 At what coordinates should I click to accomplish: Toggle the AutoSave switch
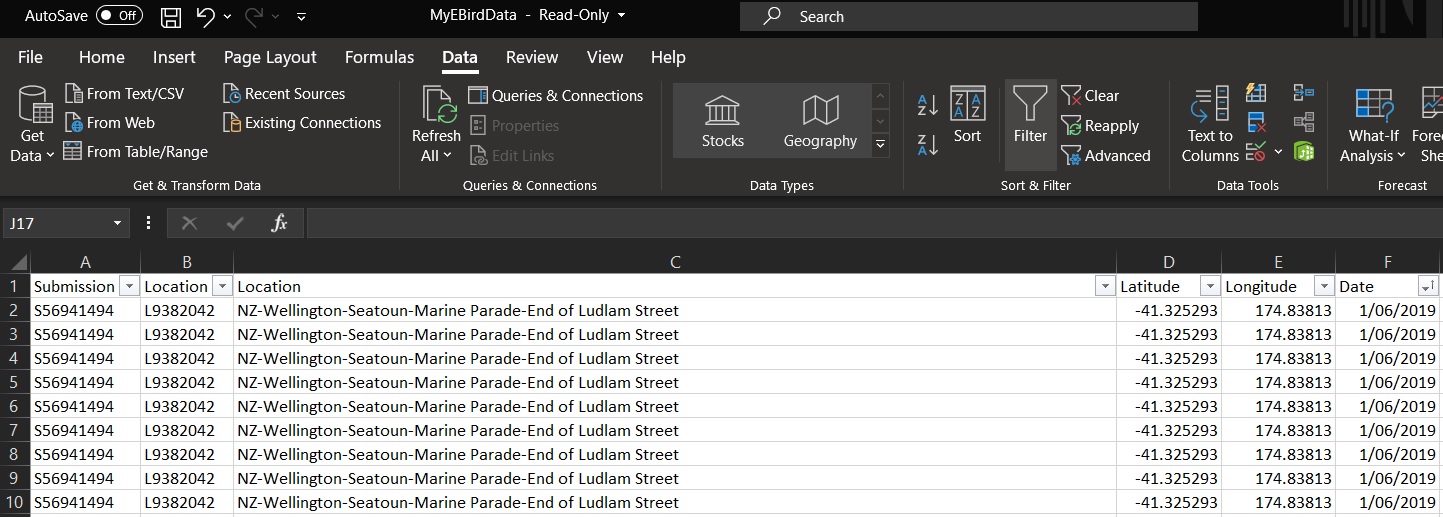pos(119,16)
